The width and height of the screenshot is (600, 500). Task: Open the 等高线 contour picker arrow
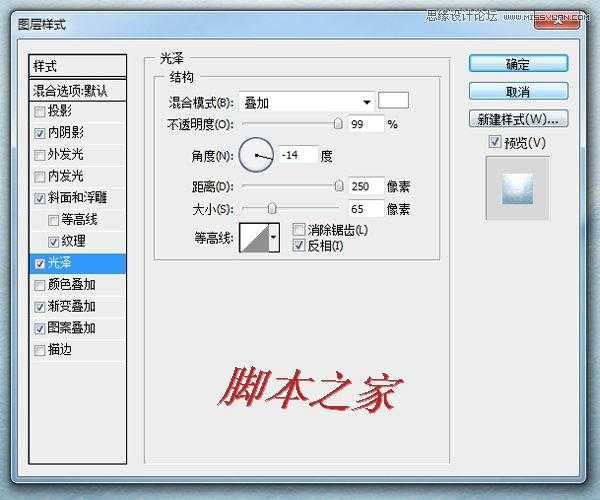pyautogui.click(x=274, y=238)
